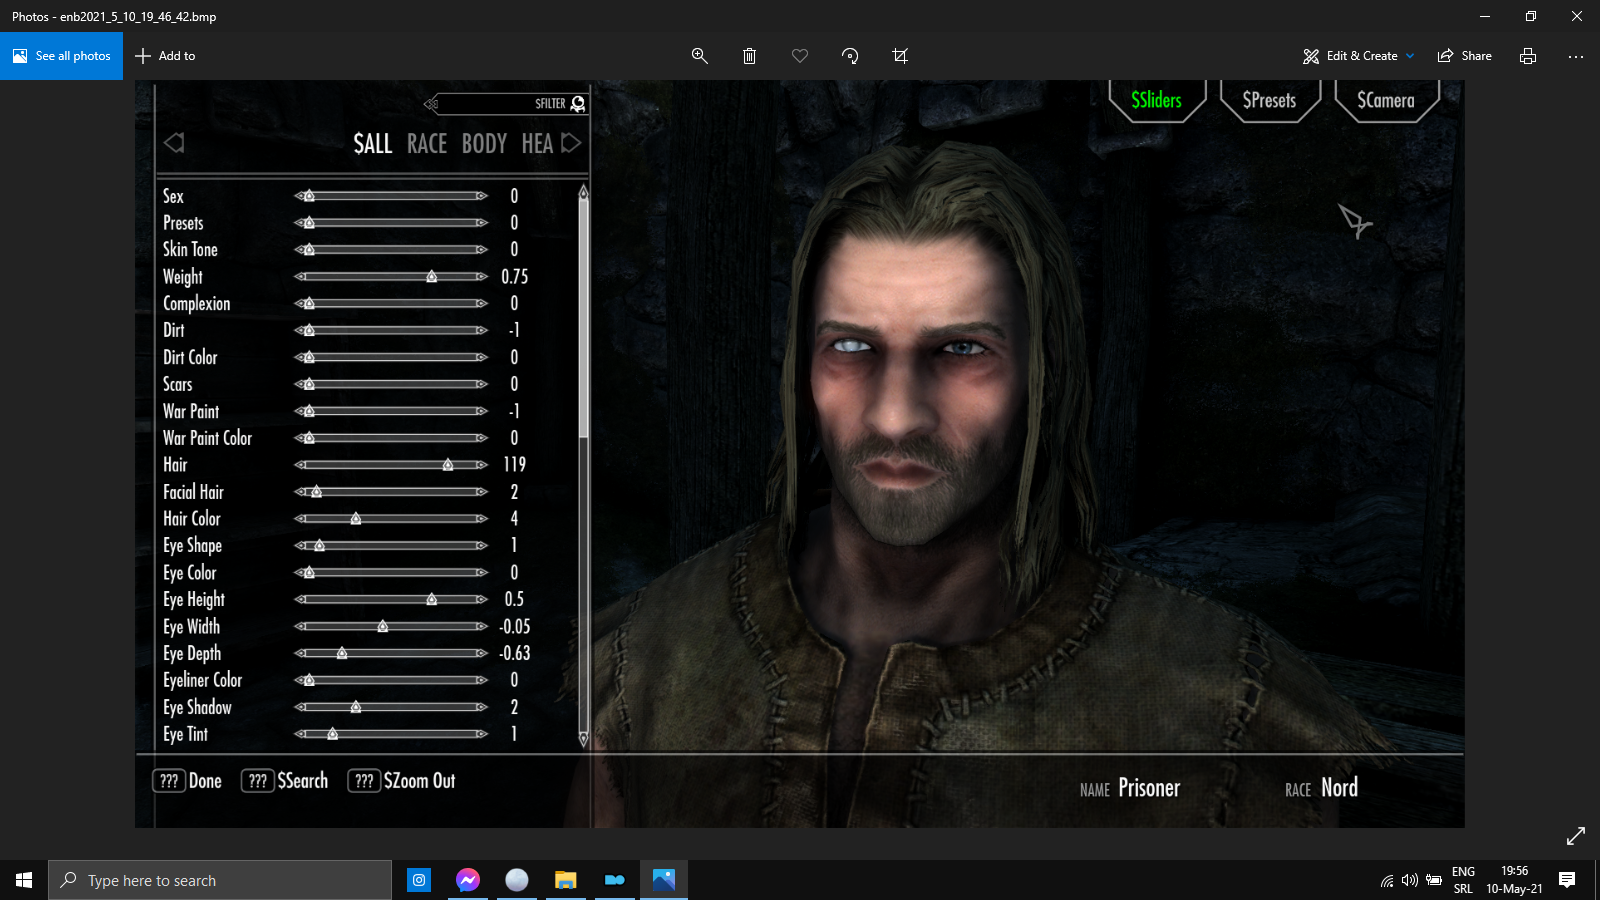Click the Hair Color slider handle
The height and width of the screenshot is (900, 1600).
pyautogui.click(x=356, y=519)
